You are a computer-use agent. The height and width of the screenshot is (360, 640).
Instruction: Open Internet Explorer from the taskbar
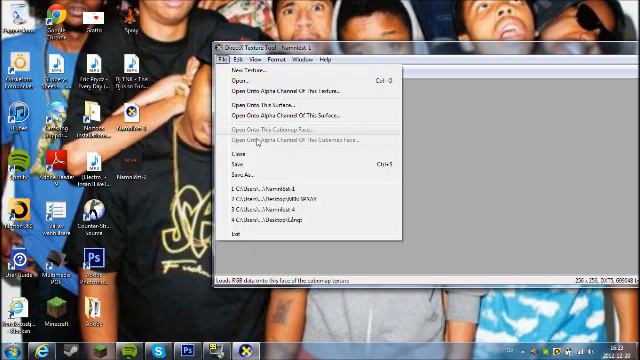[41, 351]
